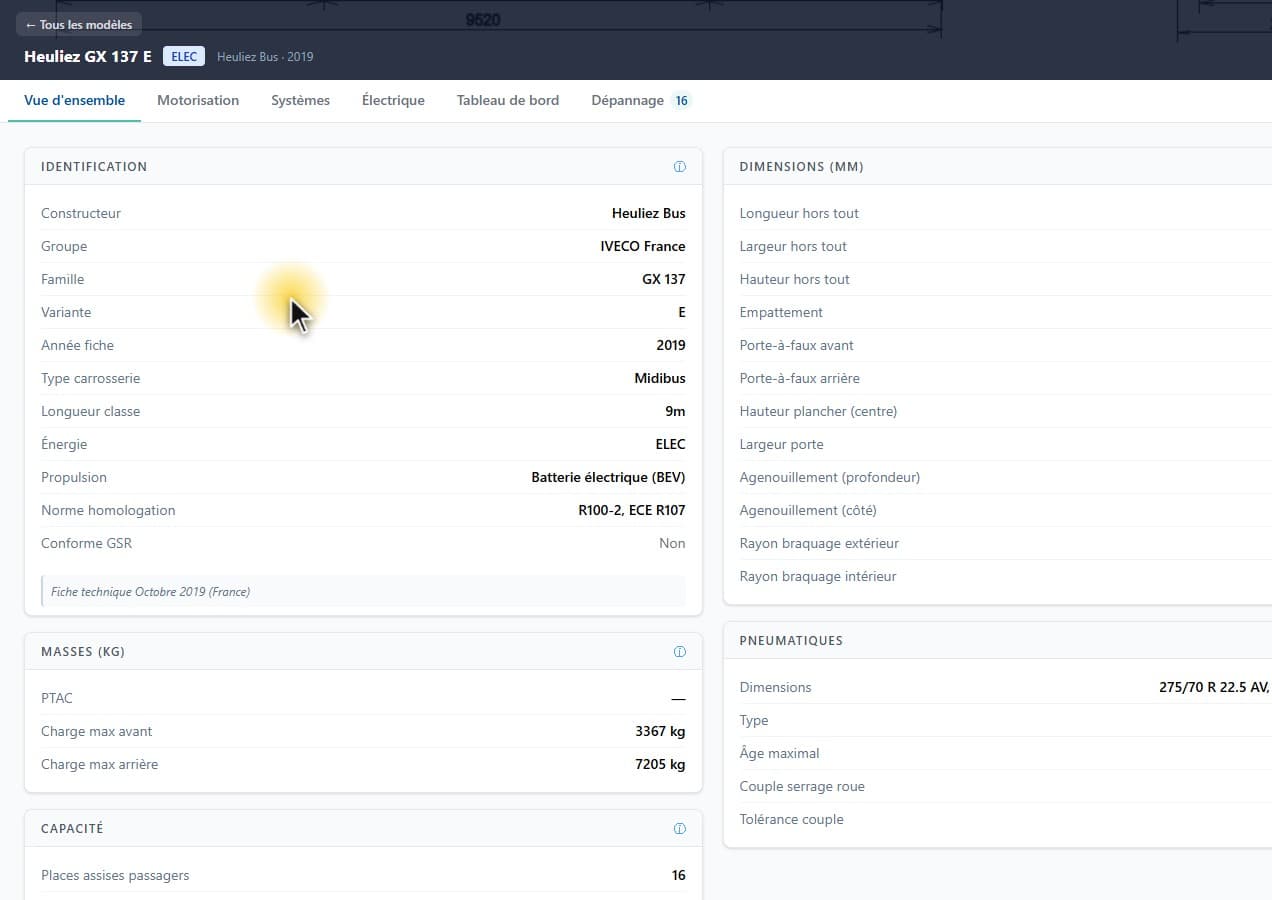
Task: Select R100-2, ECE R107 homologation value
Action: 632,510
